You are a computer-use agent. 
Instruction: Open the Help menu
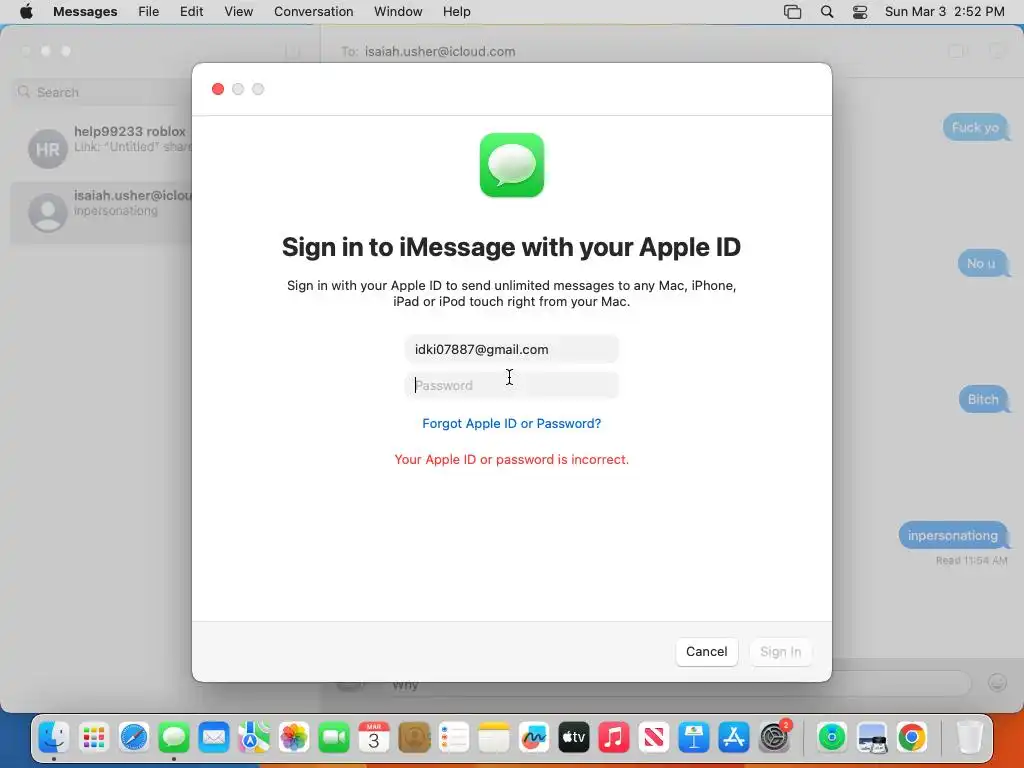click(456, 12)
